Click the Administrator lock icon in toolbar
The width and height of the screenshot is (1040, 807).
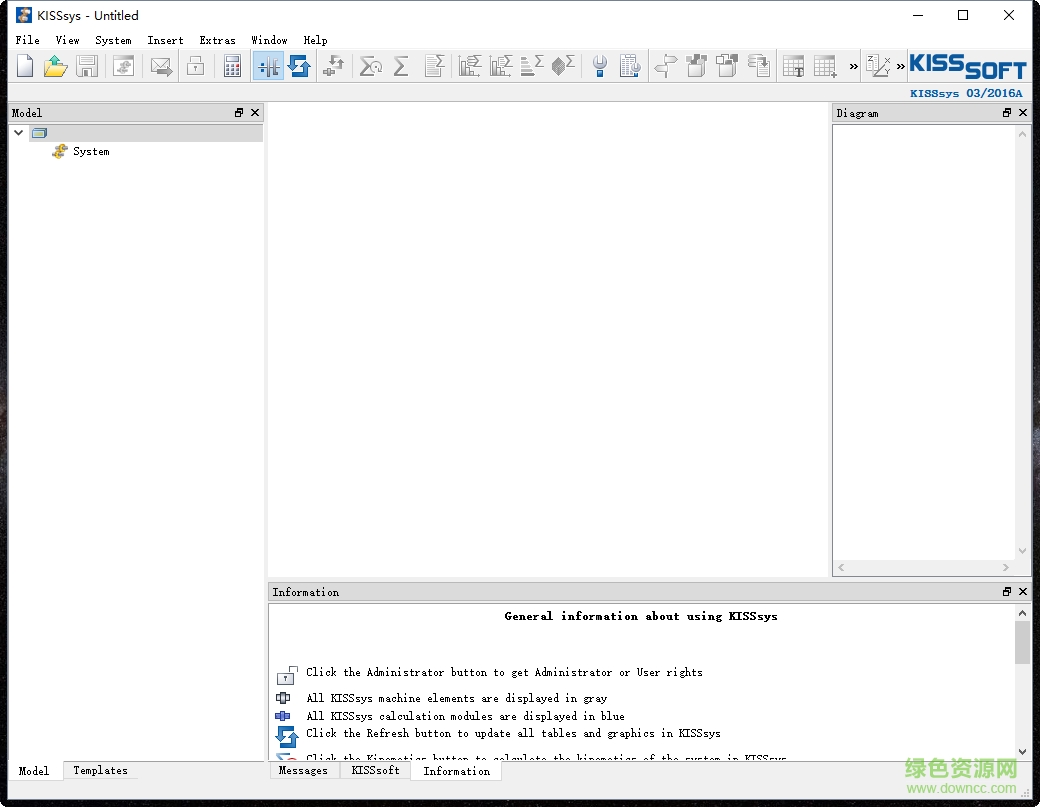(x=196, y=67)
